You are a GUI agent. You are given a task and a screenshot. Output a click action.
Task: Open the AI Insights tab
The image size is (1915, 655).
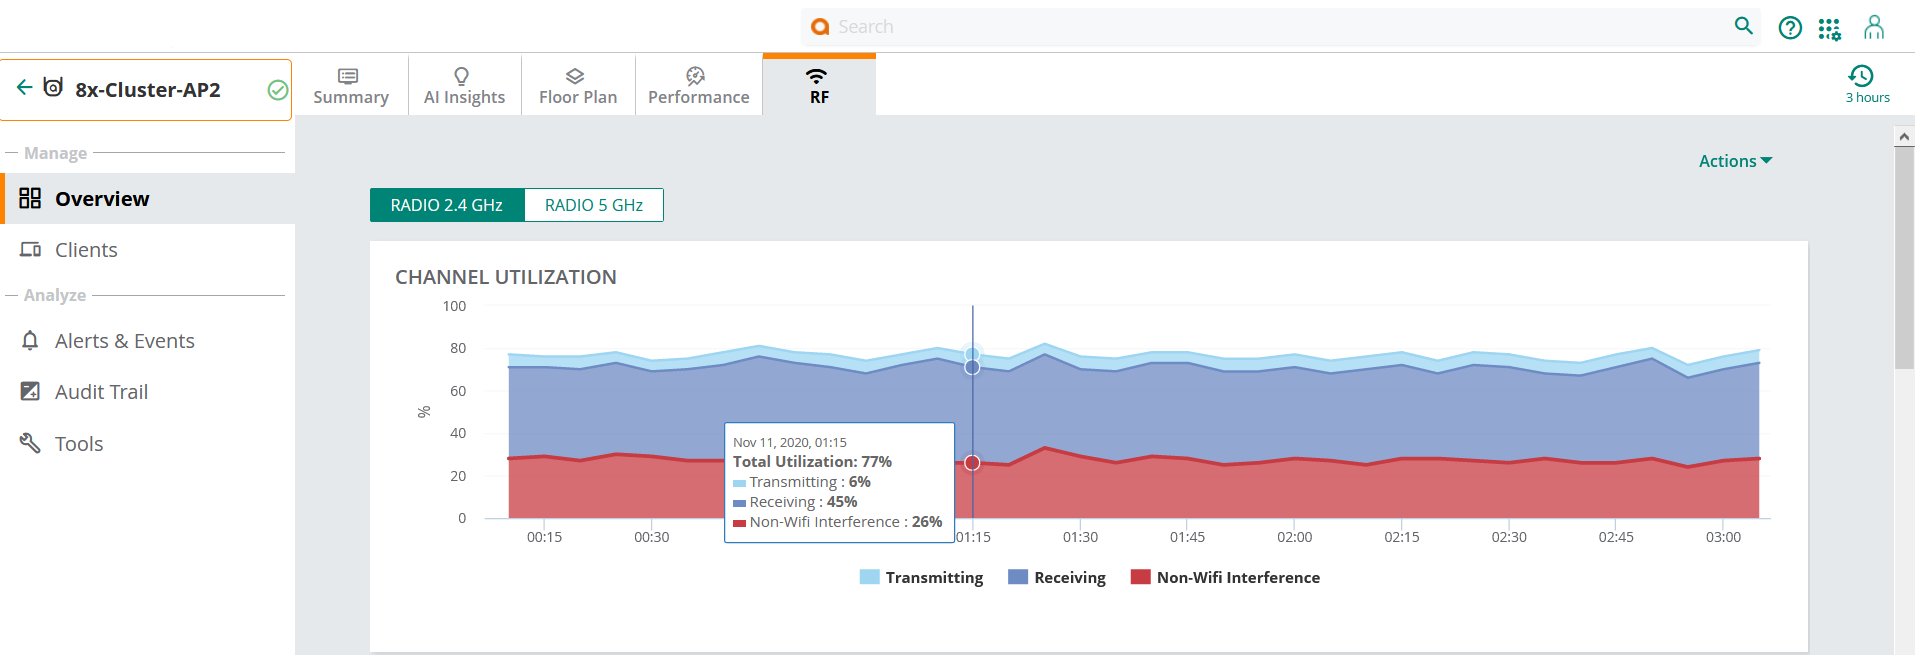pyautogui.click(x=464, y=85)
